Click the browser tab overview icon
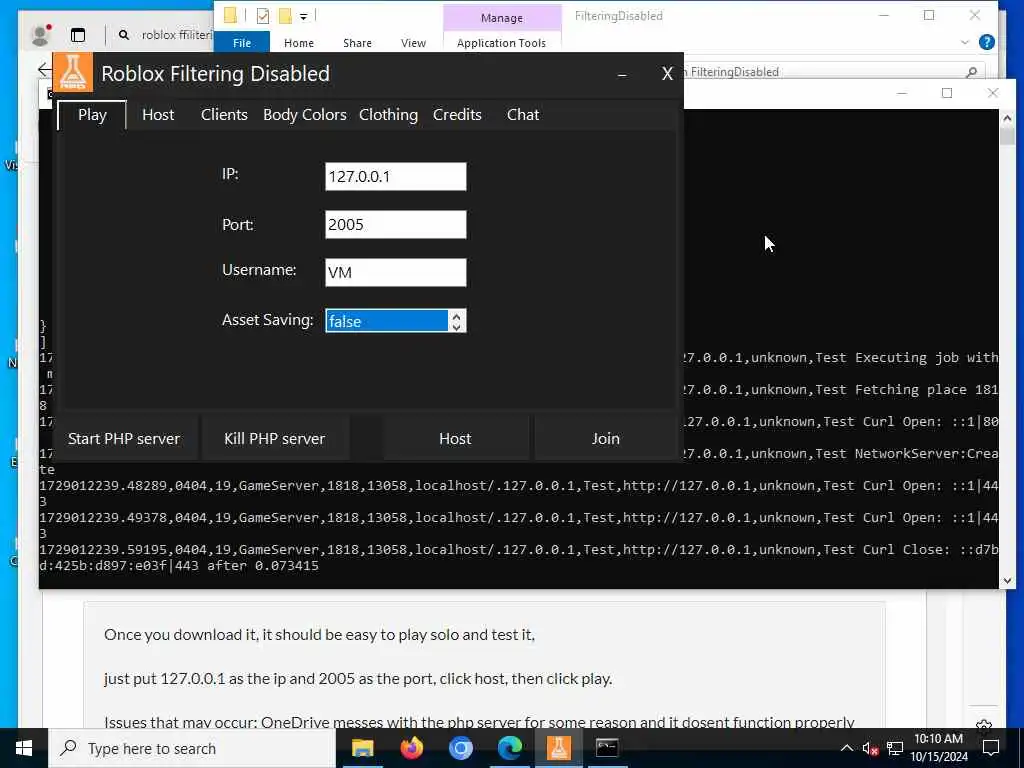 pyautogui.click(x=78, y=35)
